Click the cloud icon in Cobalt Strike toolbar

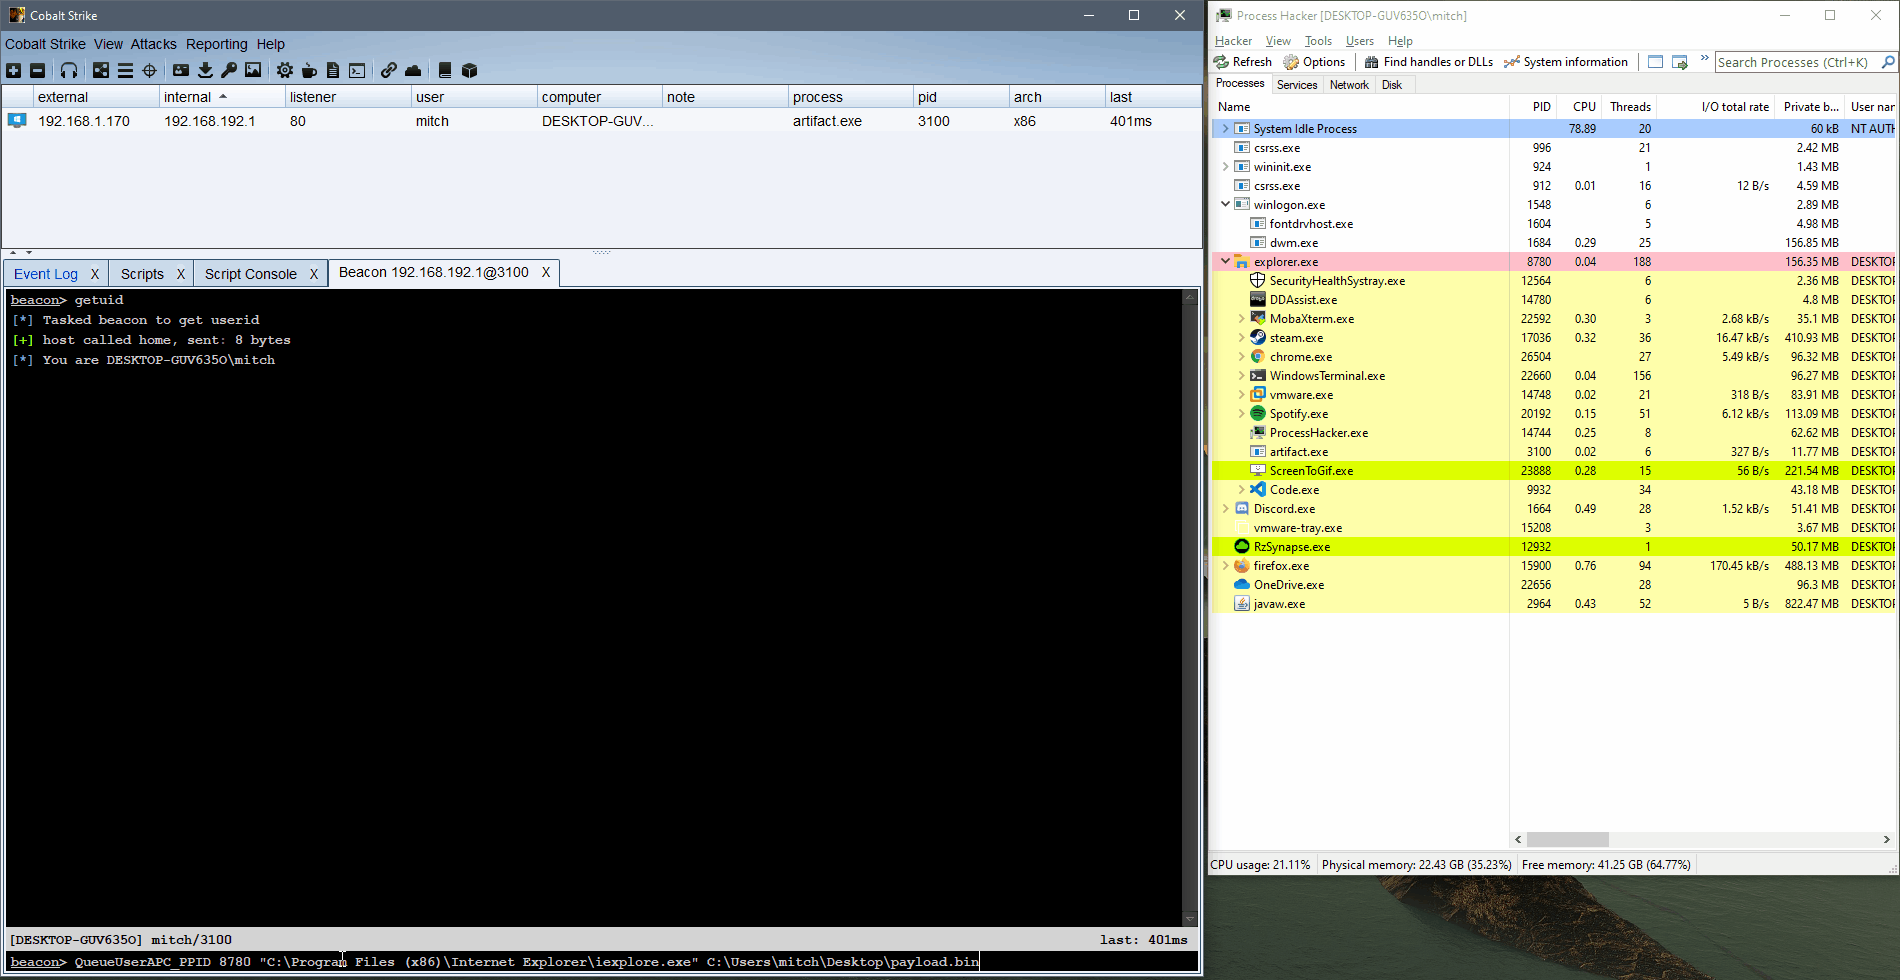413,70
